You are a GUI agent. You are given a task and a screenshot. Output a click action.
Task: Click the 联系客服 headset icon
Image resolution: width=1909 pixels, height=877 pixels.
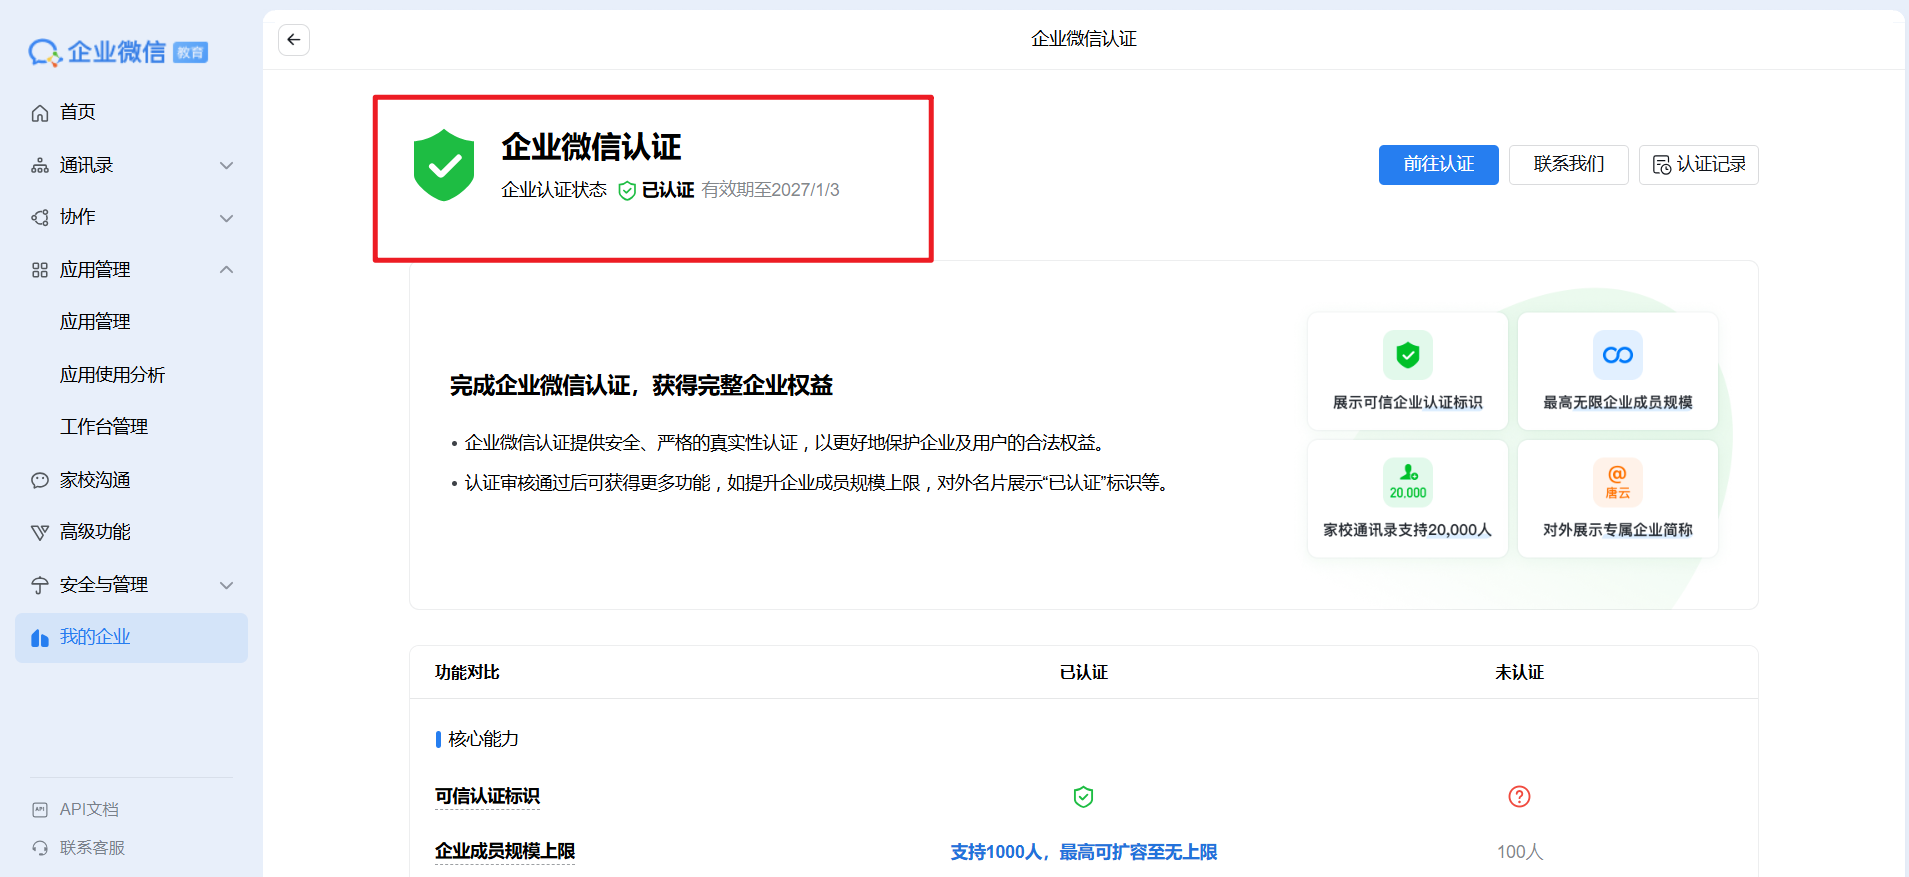point(40,848)
